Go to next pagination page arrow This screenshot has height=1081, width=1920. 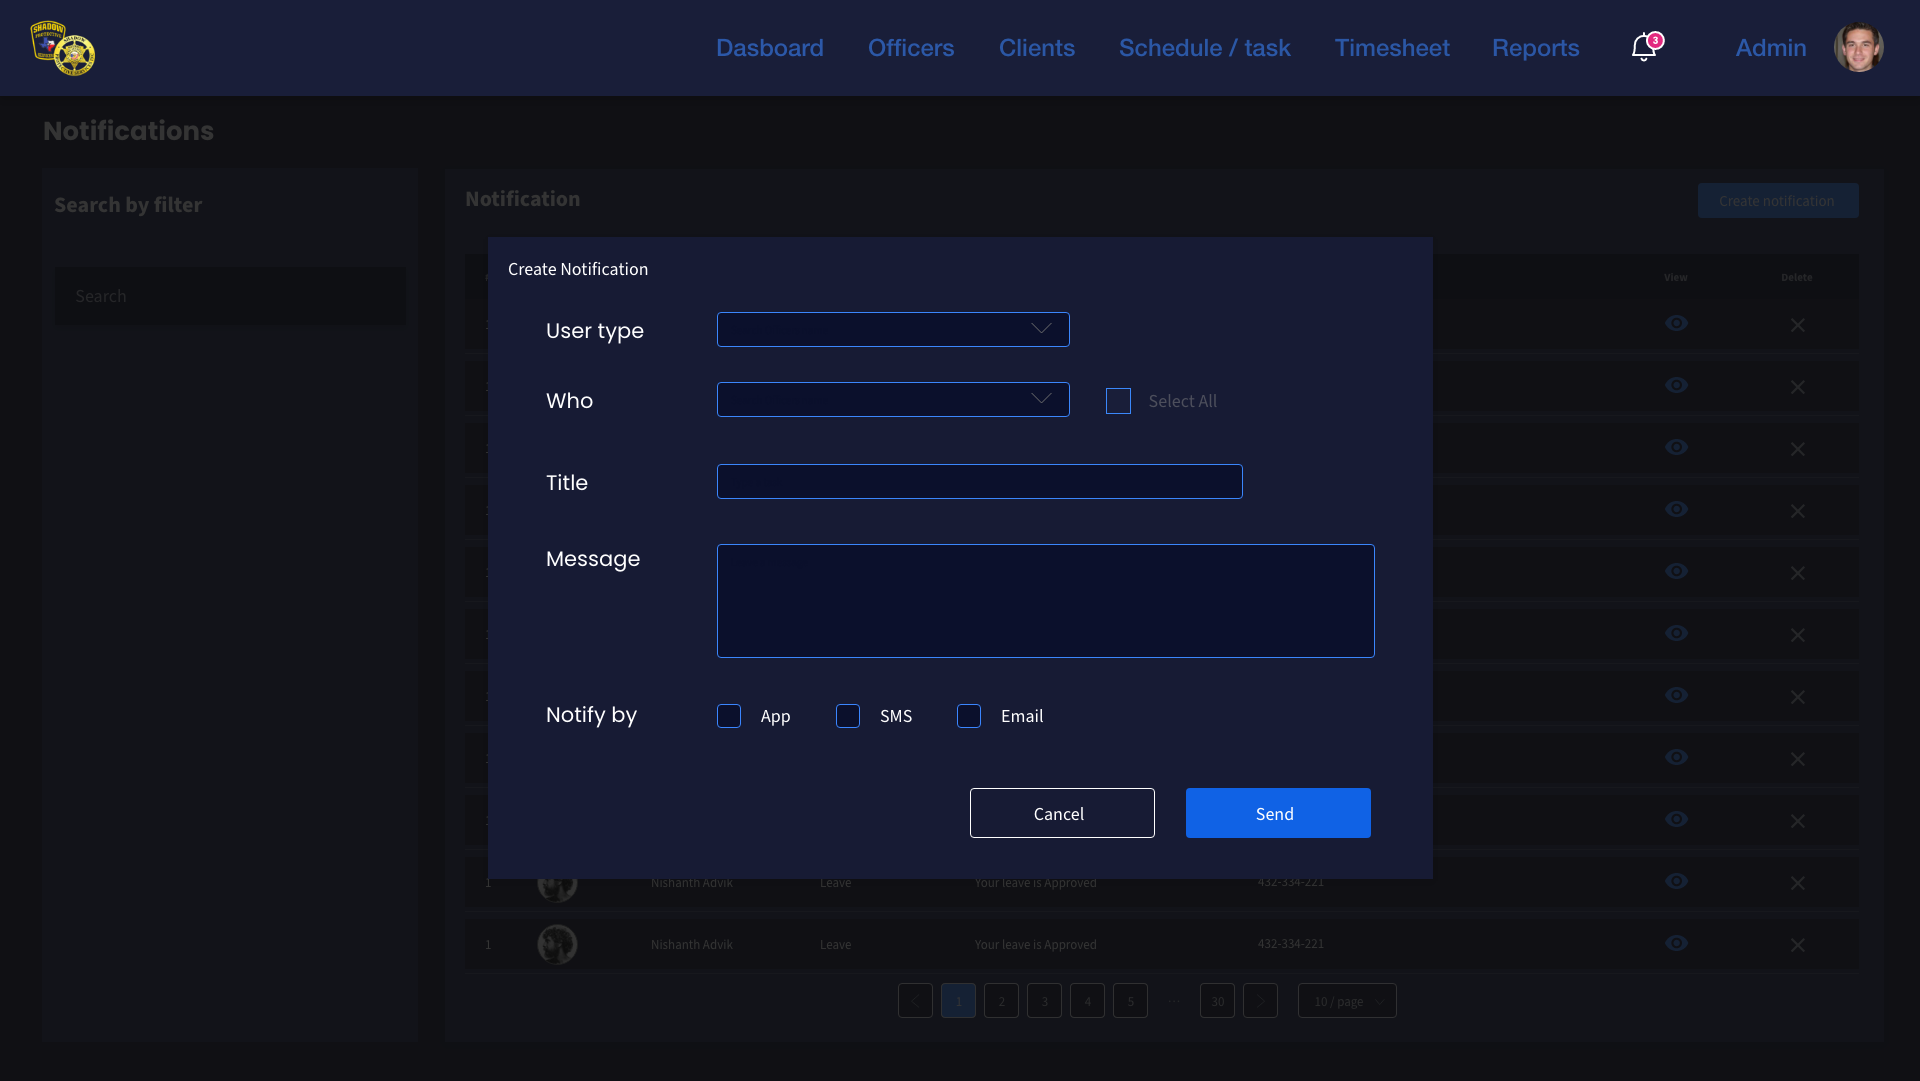tap(1260, 1001)
